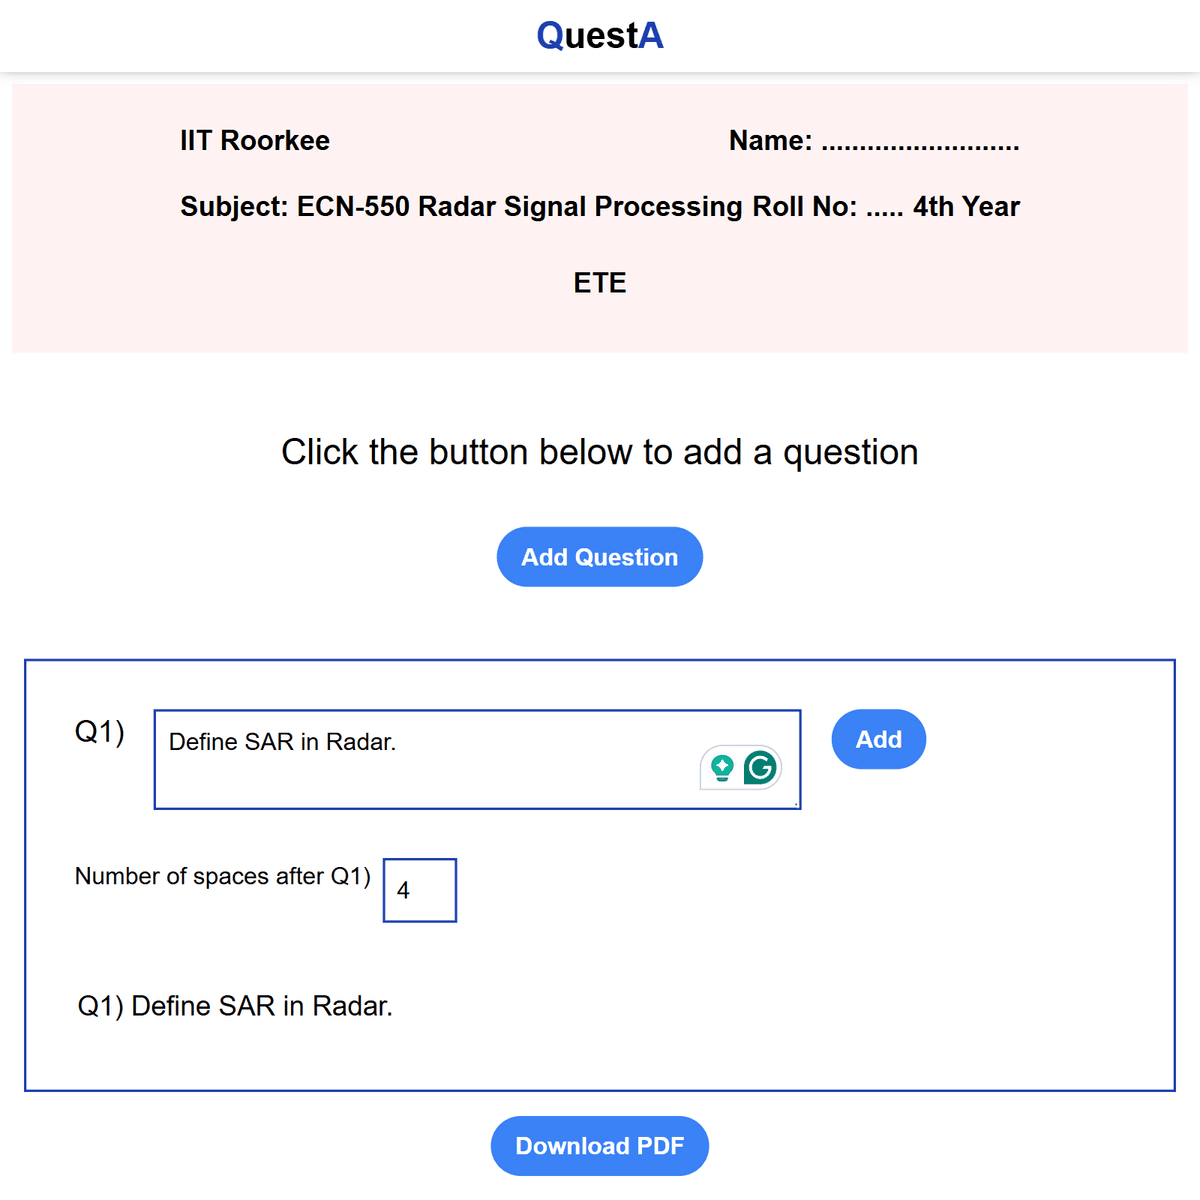Click the Q1 preview text Define SAR
Screen dimensions: 1200x1200
point(235,1006)
